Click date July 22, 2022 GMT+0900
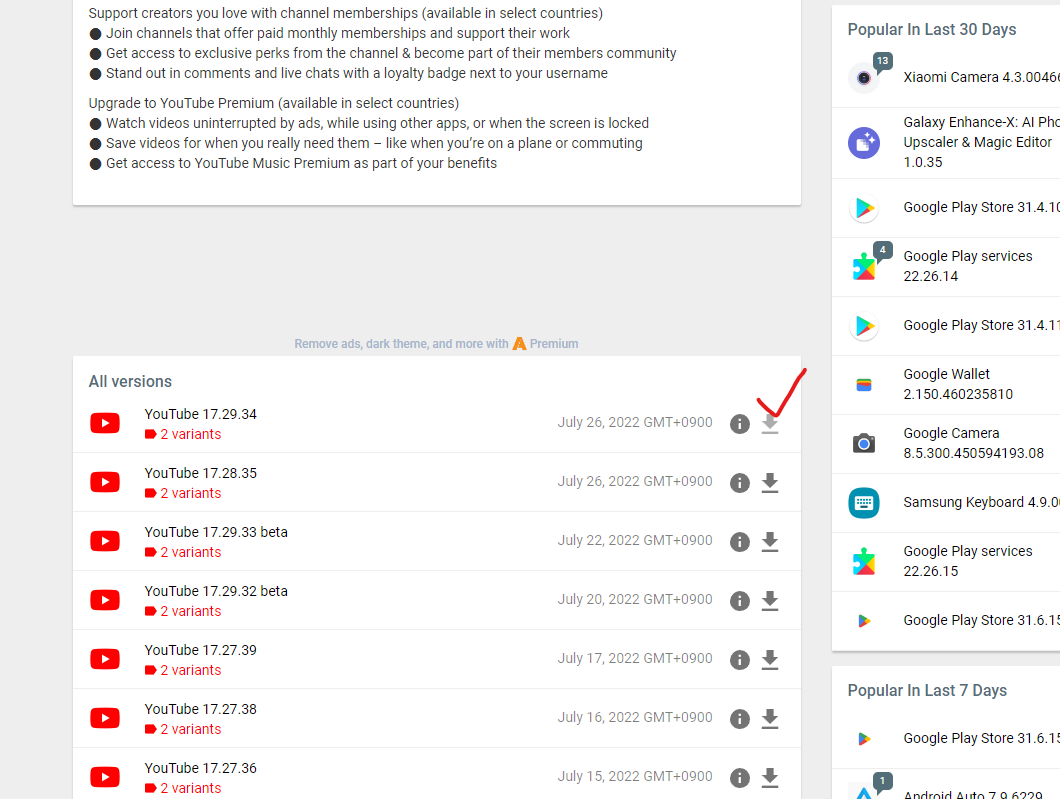Viewport: 1060px width, 799px height. pyautogui.click(x=635, y=540)
